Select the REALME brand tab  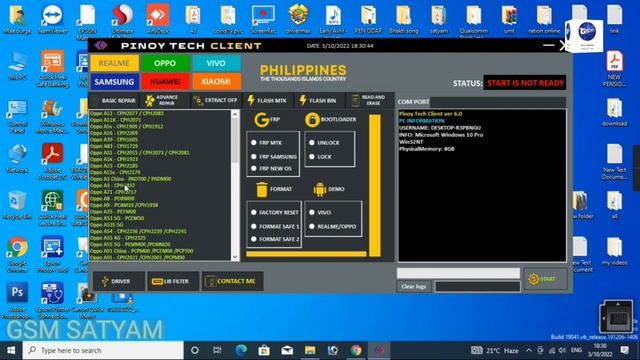(114, 63)
